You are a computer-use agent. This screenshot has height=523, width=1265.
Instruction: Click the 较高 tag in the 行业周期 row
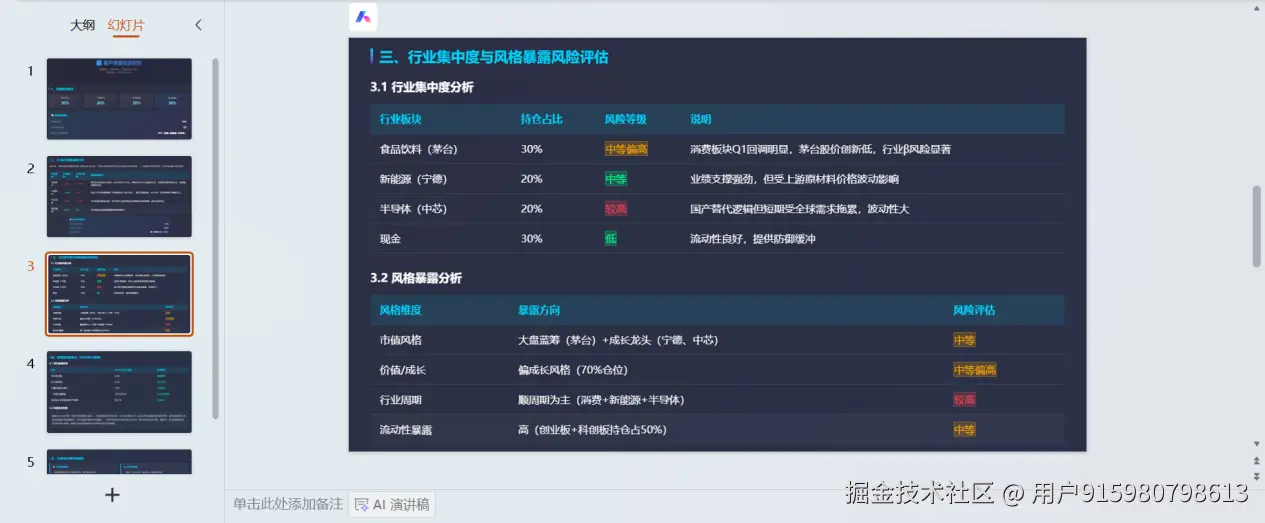point(964,400)
